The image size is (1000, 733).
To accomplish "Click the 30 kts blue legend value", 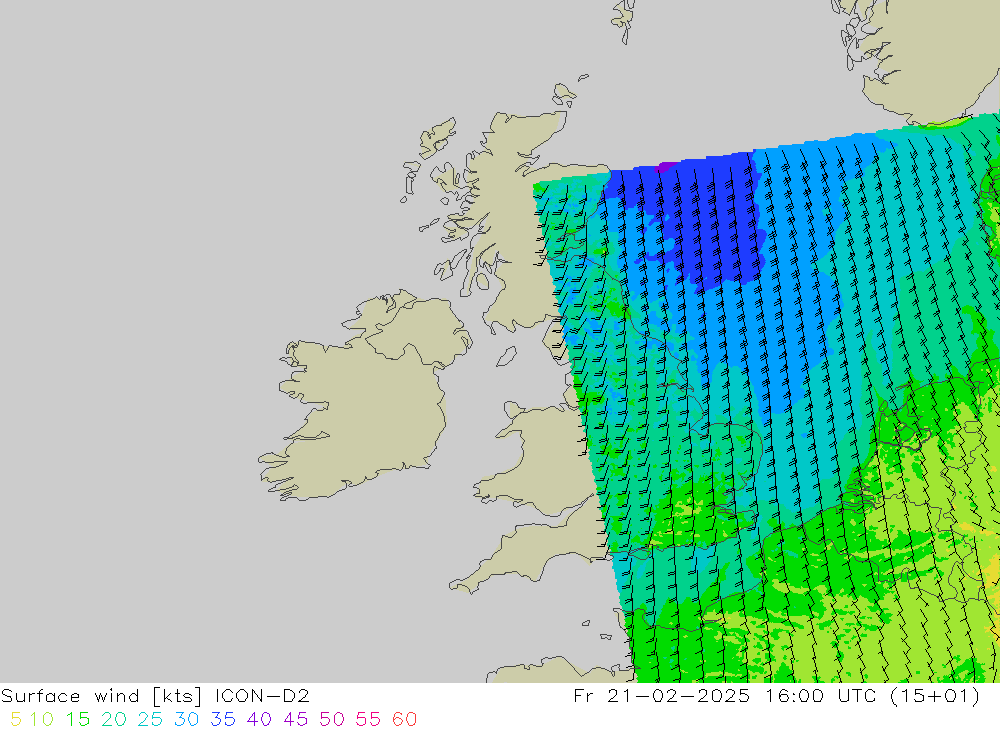I will pyautogui.click(x=187, y=719).
